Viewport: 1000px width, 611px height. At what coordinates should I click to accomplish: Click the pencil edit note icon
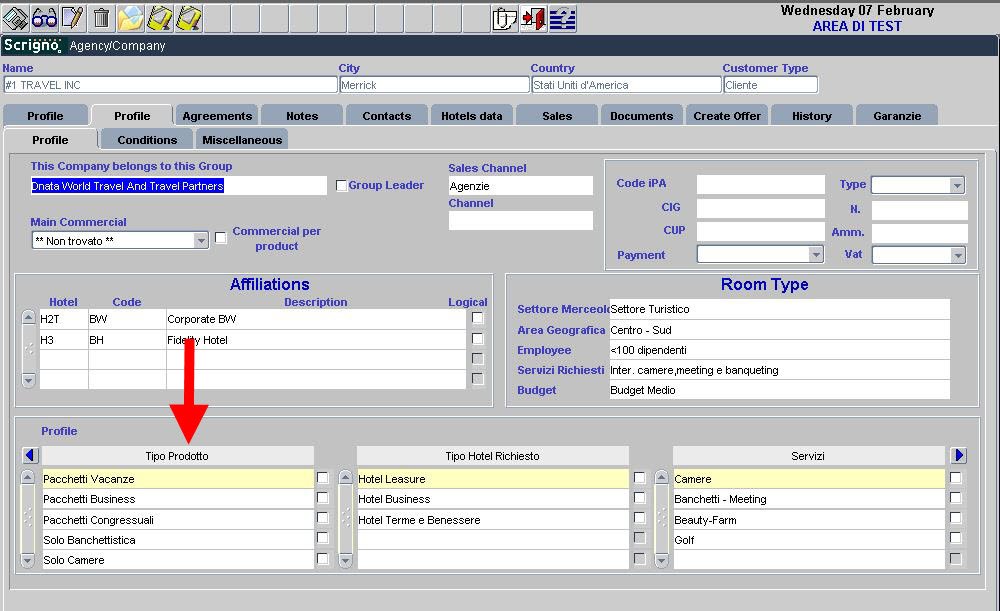coord(72,18)
